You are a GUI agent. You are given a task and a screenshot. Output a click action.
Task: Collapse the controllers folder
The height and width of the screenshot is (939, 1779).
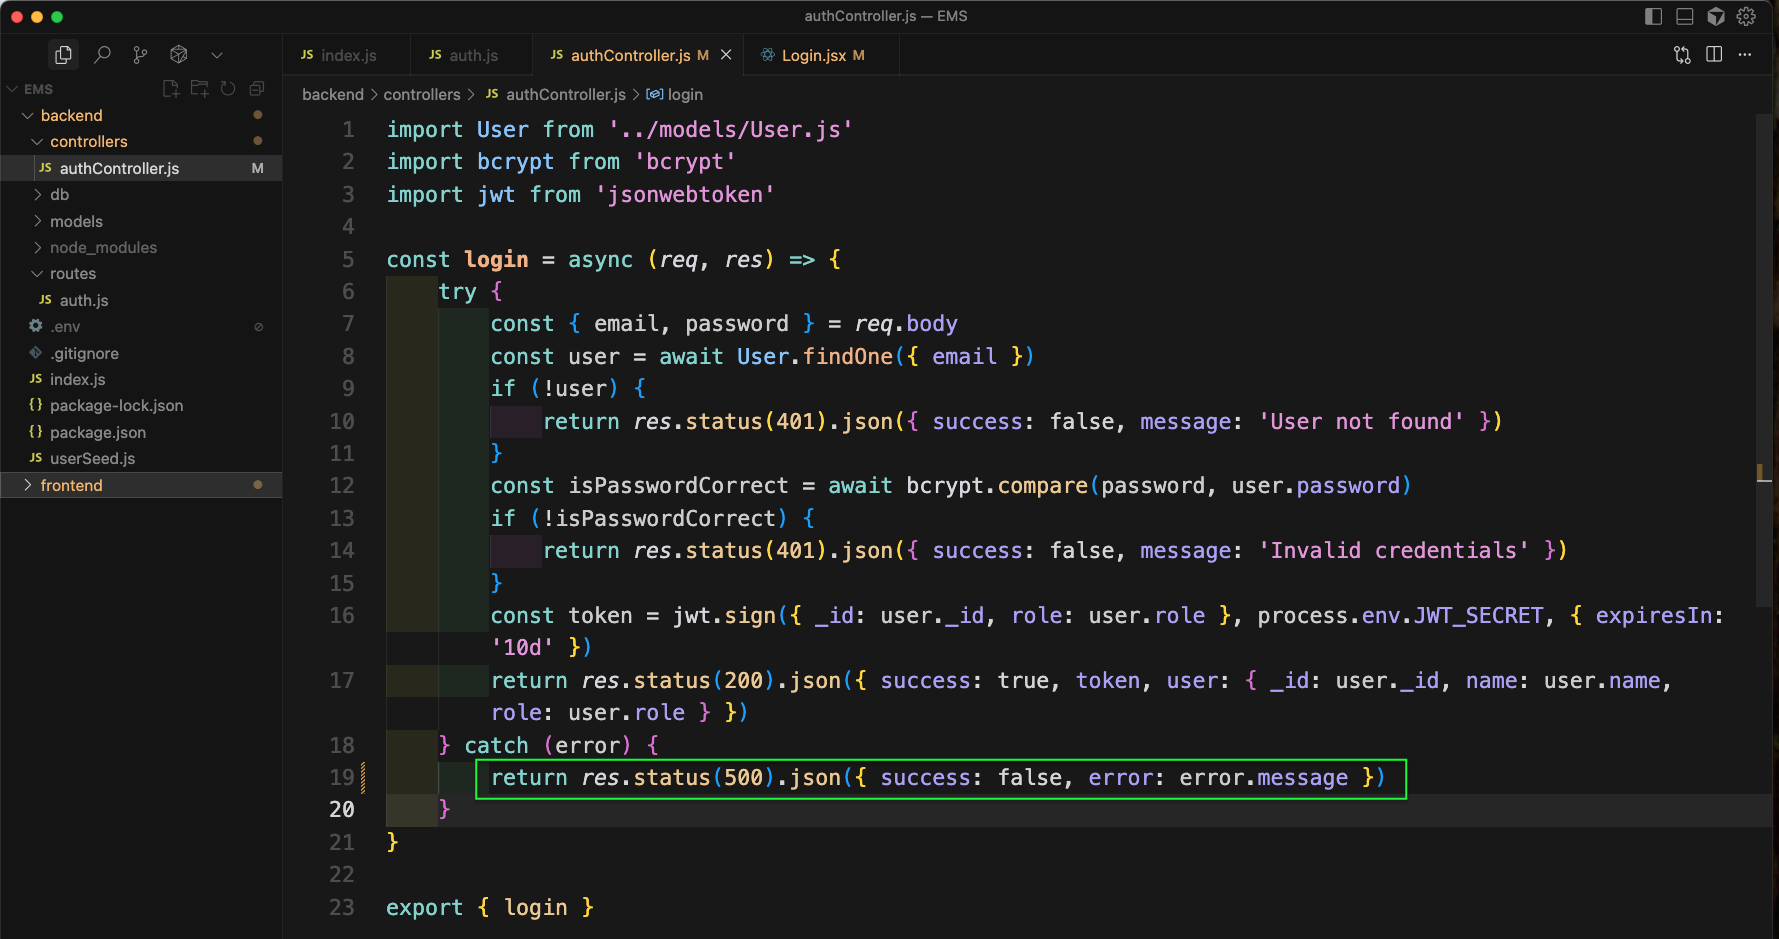141,142
